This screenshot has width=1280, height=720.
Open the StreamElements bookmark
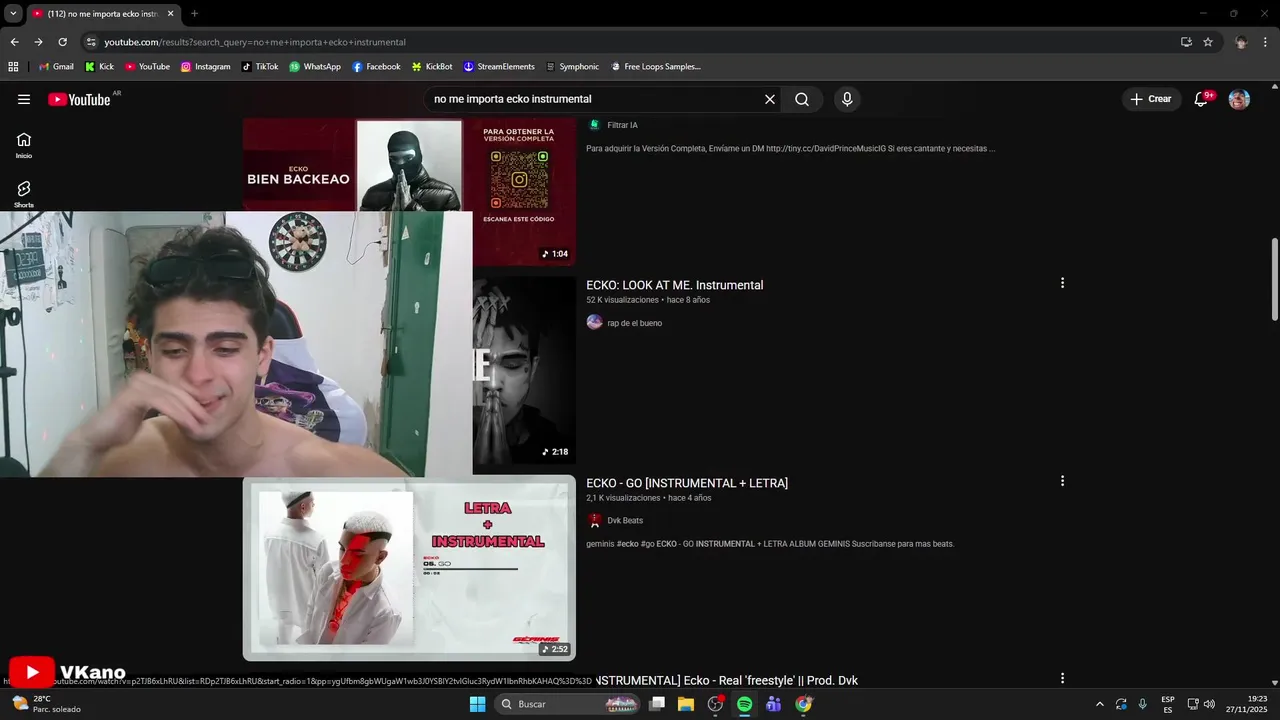(x=499, y=67)
